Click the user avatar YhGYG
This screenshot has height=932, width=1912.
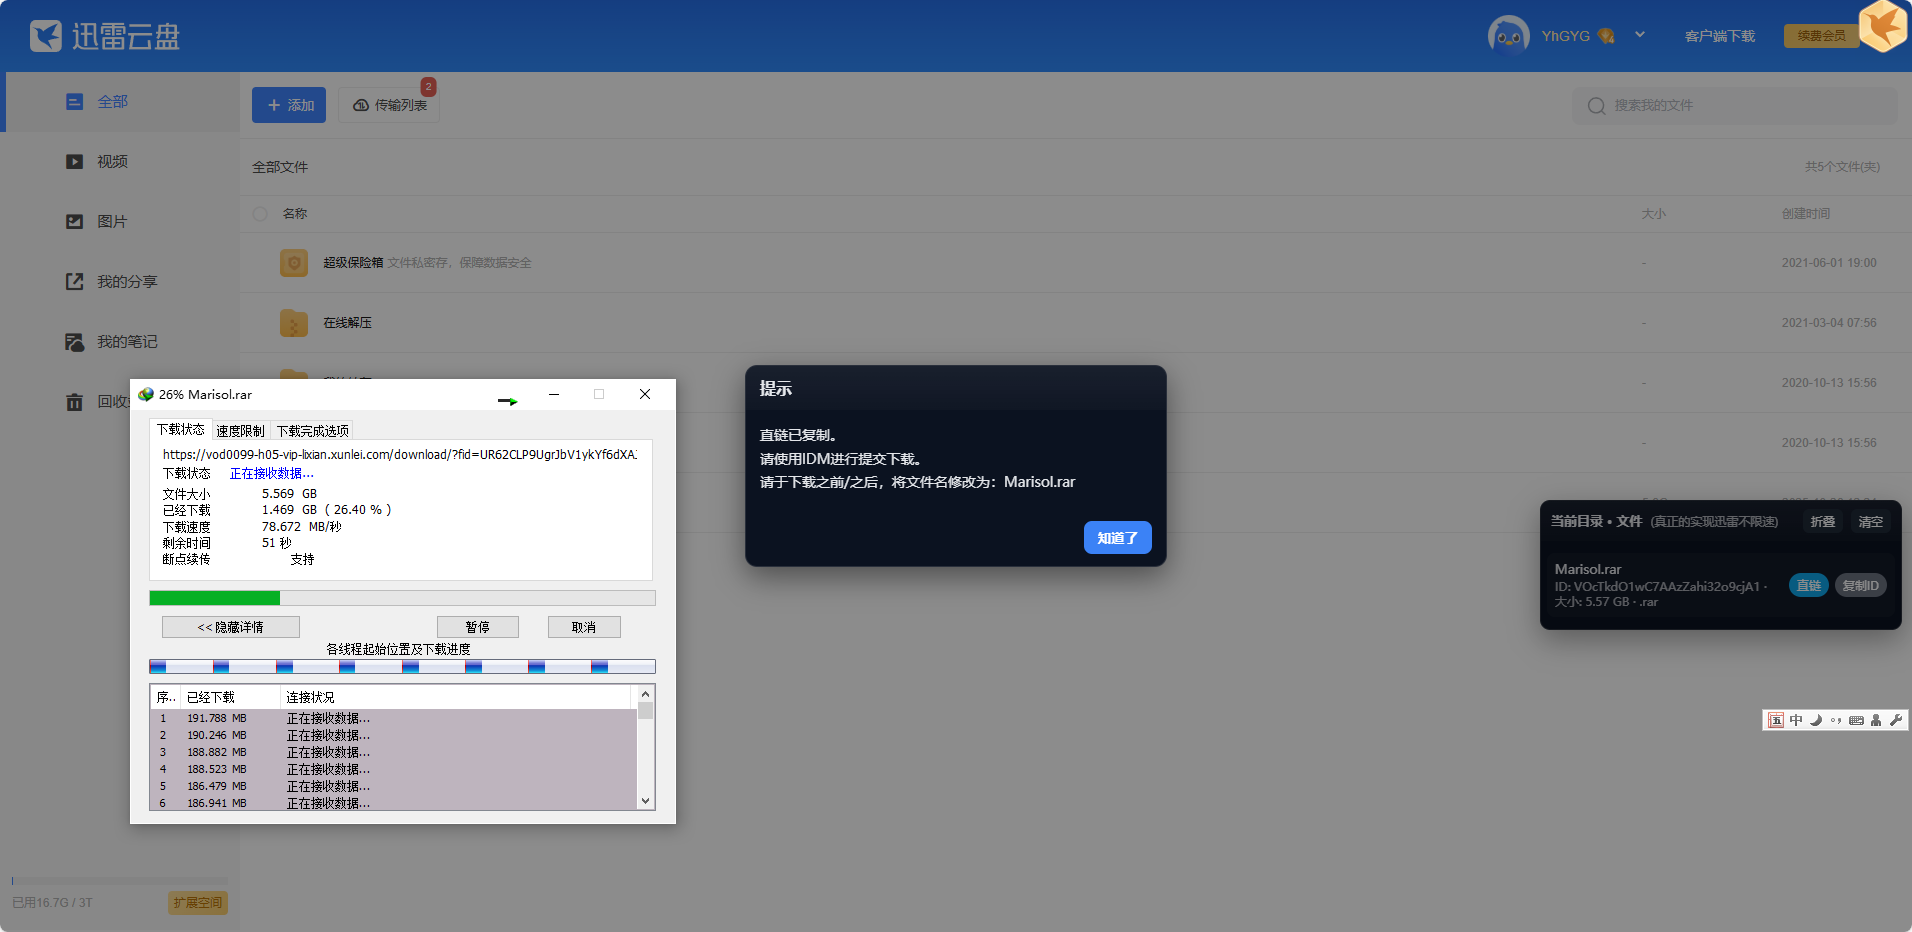1508,36
